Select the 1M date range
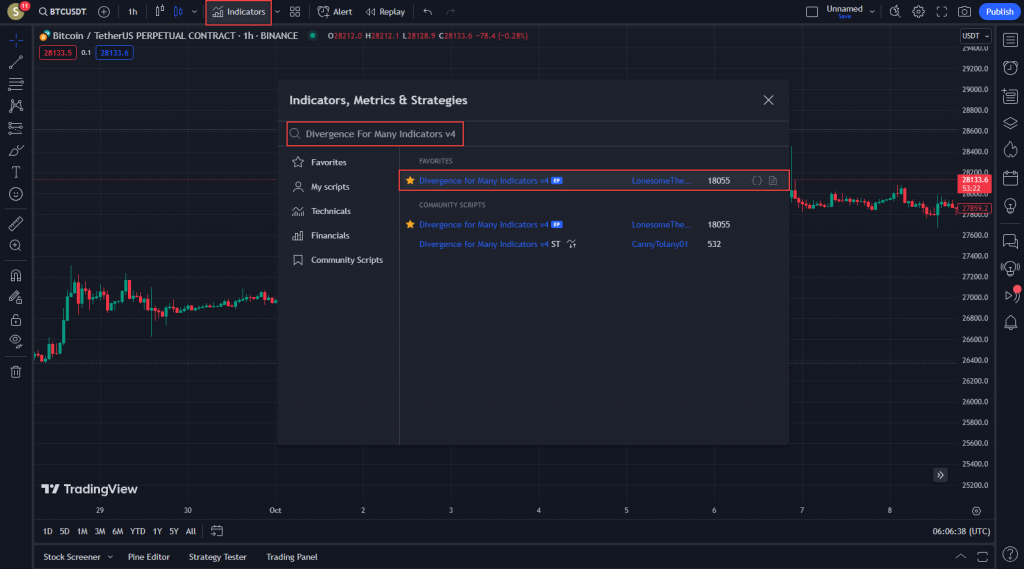 click(82, 531)
